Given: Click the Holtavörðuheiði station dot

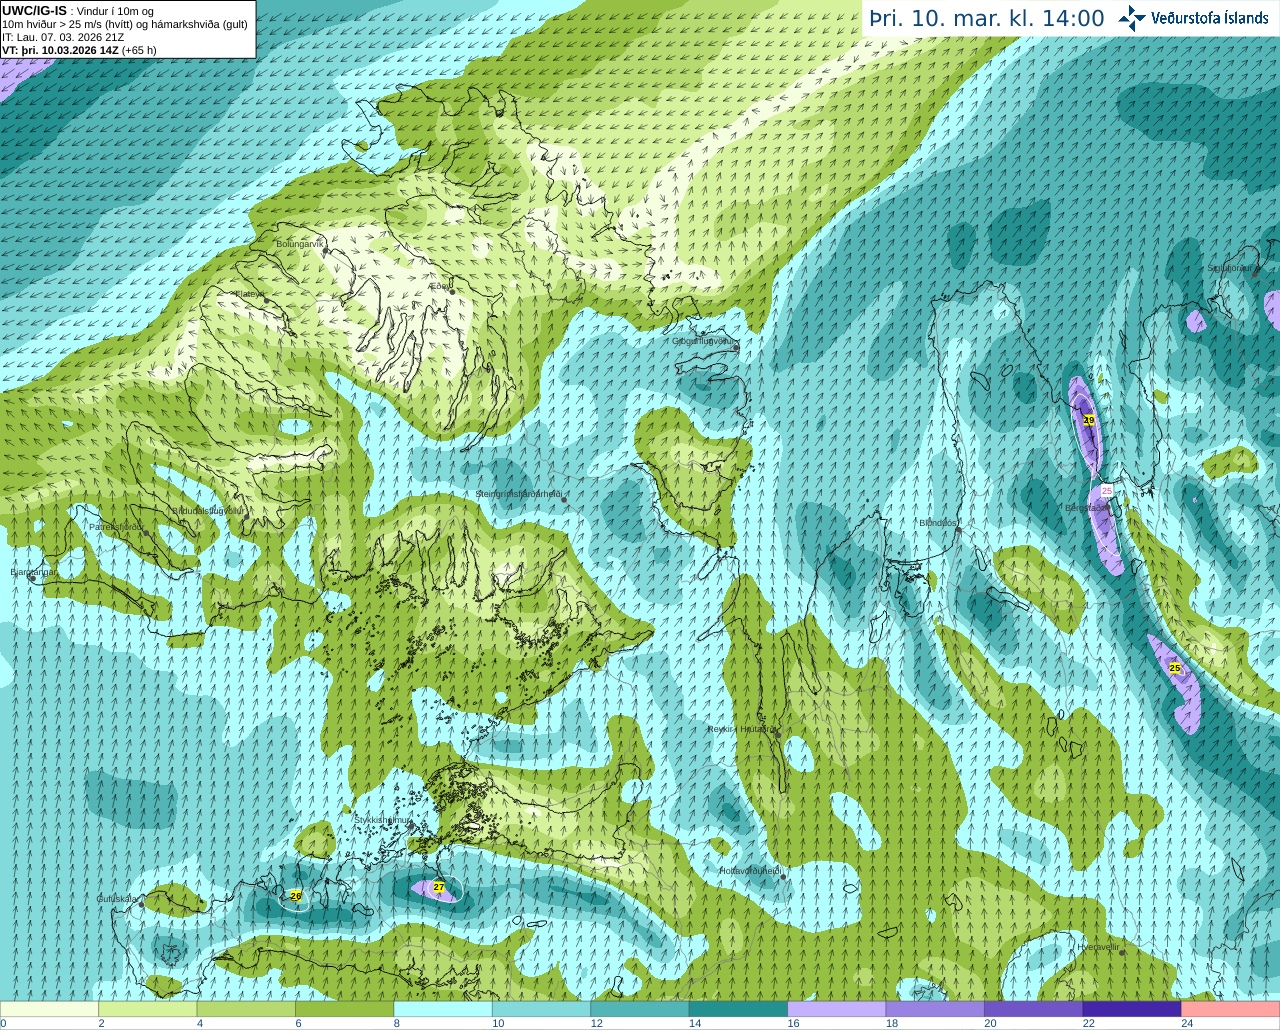Looking at the screenshot, I should pos(783,877).
